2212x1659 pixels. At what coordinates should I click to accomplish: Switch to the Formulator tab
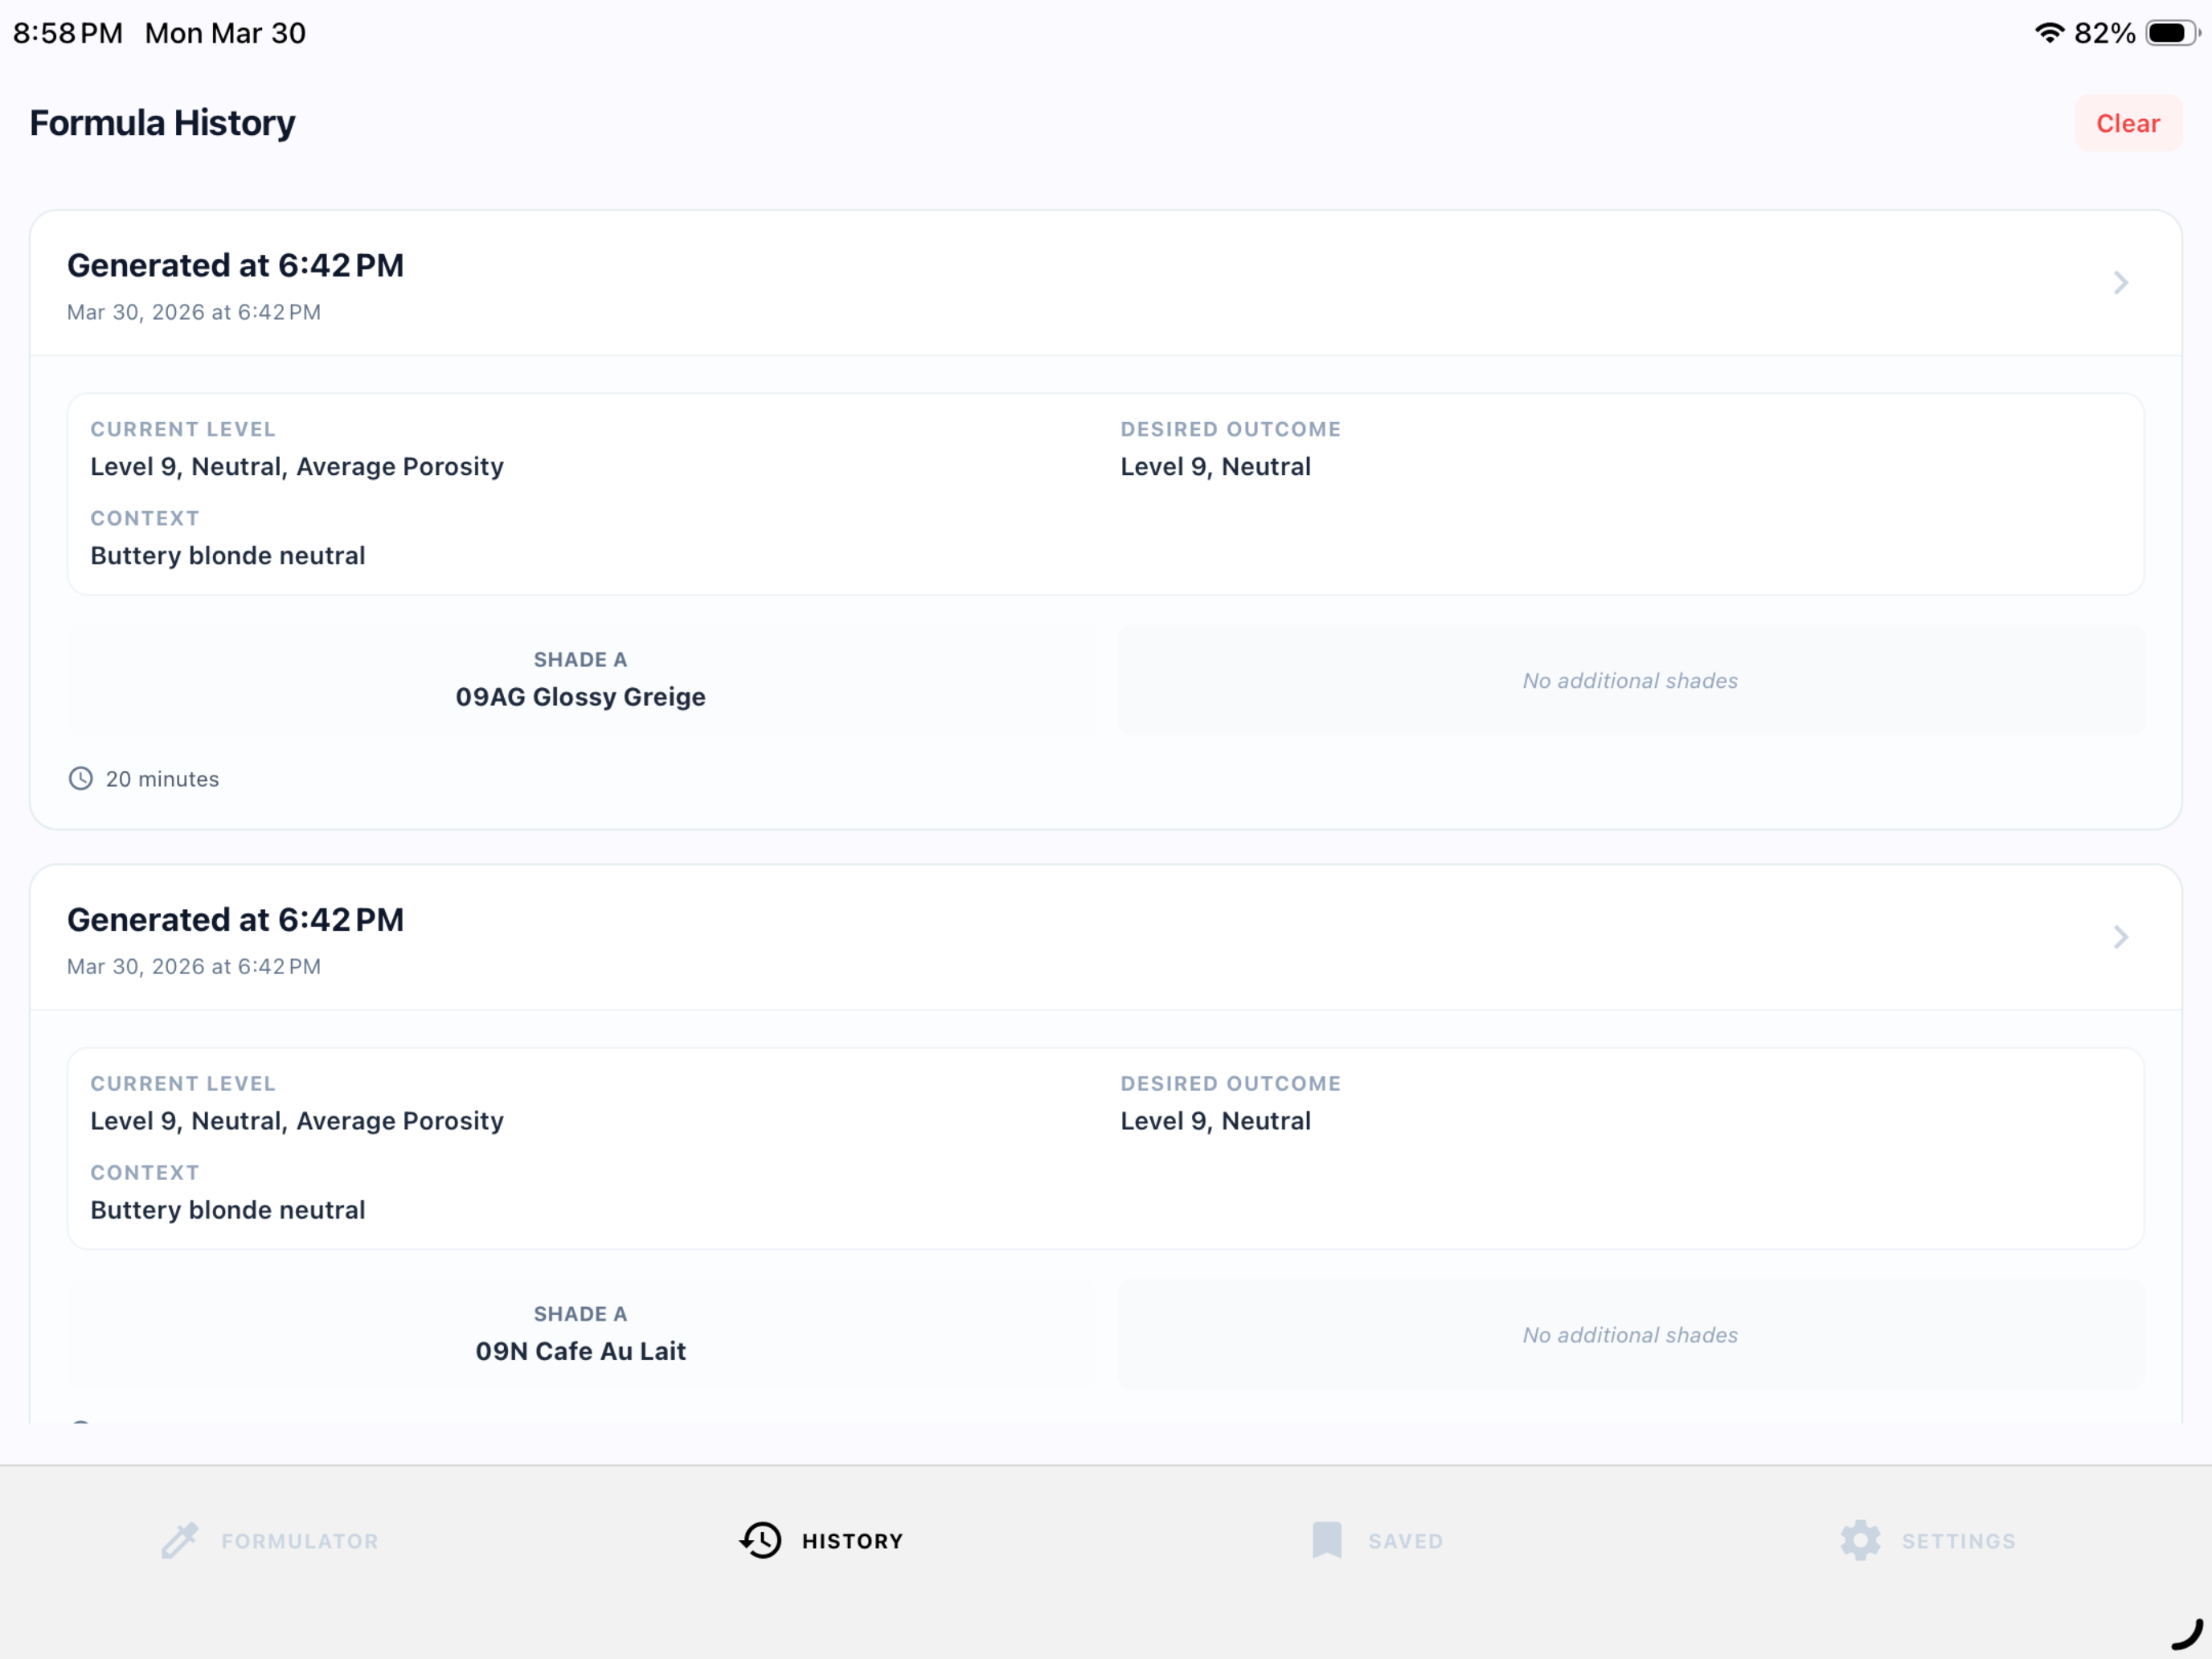click(270, 1540)
